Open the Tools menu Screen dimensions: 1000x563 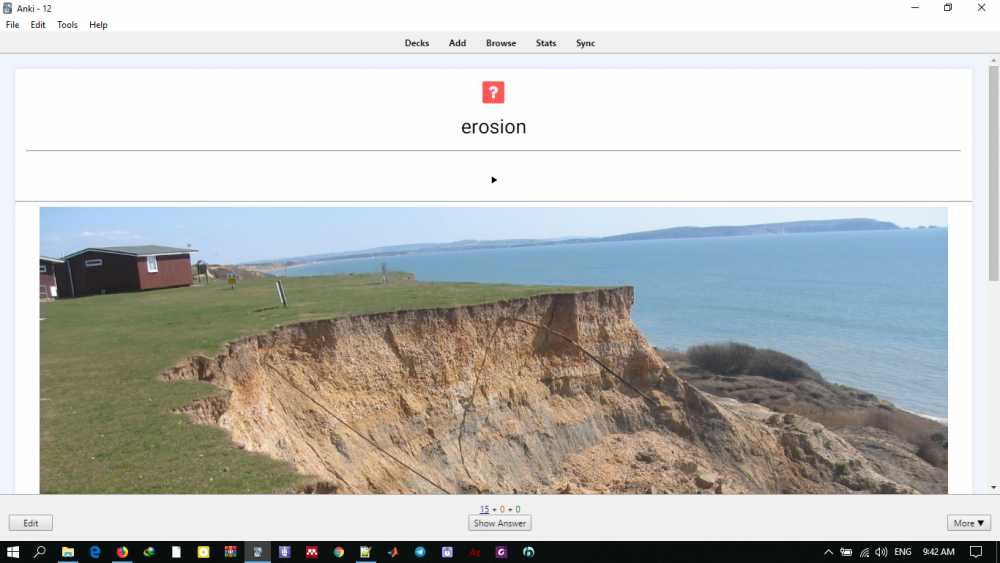click(x=67, y=25)
